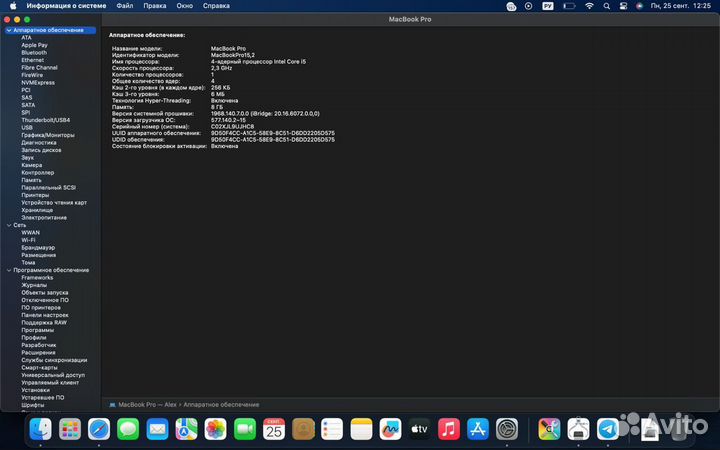720x450 pixels.
Task: Open the Информация о системе app menu
Action: 66,6
